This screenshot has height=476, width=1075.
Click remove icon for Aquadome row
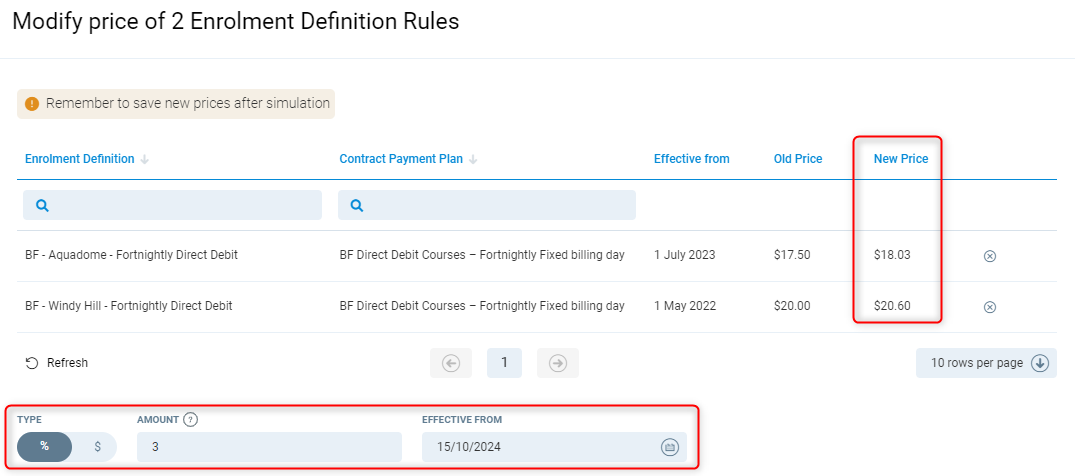tap(990, 256)
